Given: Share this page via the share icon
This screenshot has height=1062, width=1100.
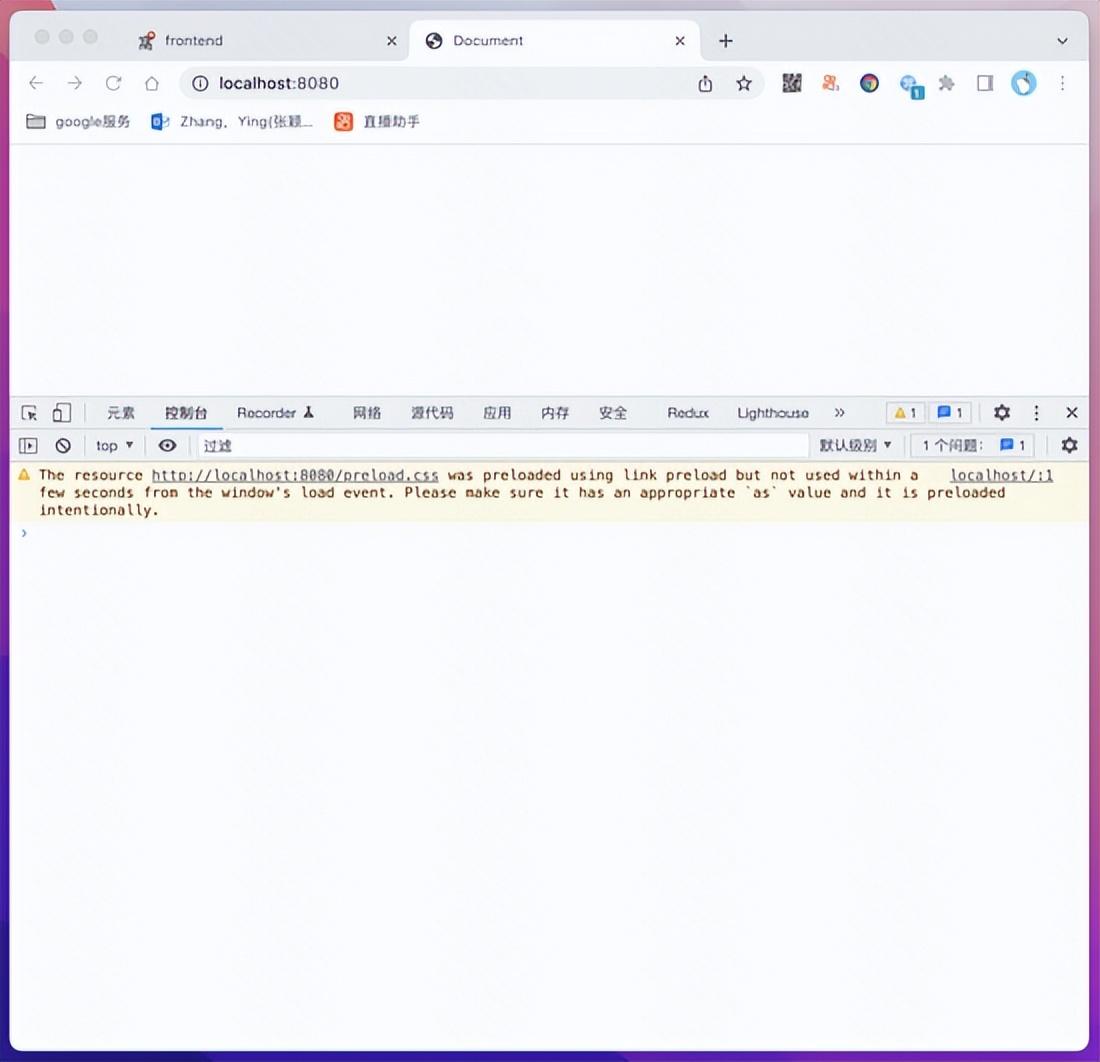Looking at the screenshot, I should point(705,83).
